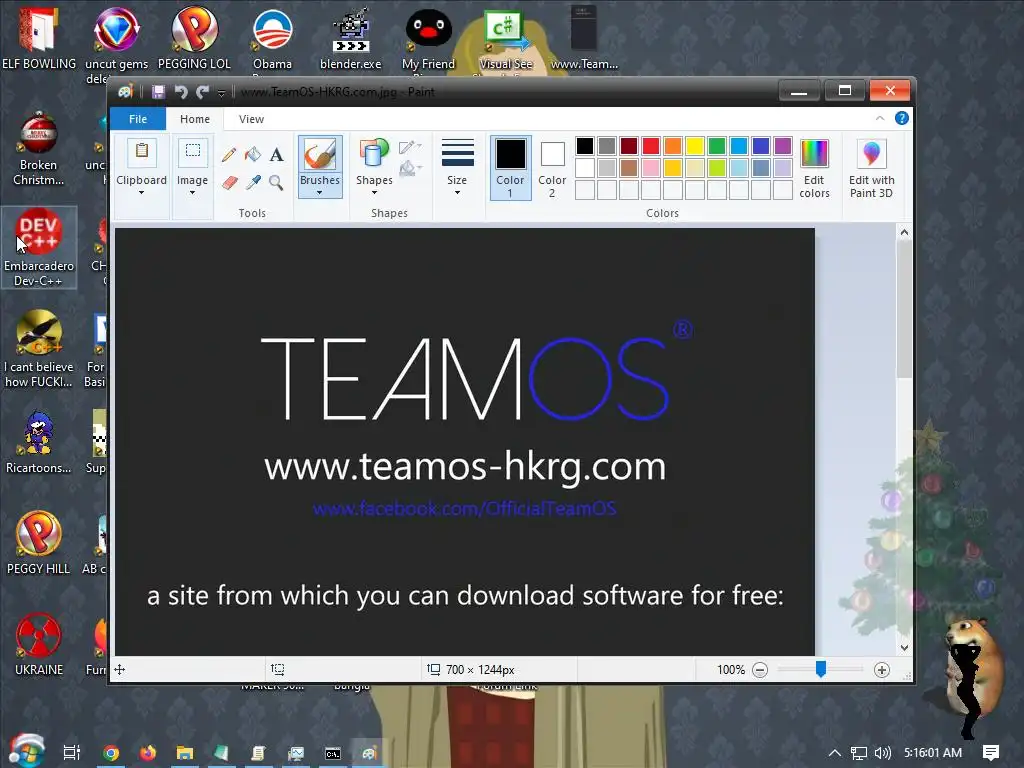
Task: Show hidden system tray icons
Action: [835, 753]
